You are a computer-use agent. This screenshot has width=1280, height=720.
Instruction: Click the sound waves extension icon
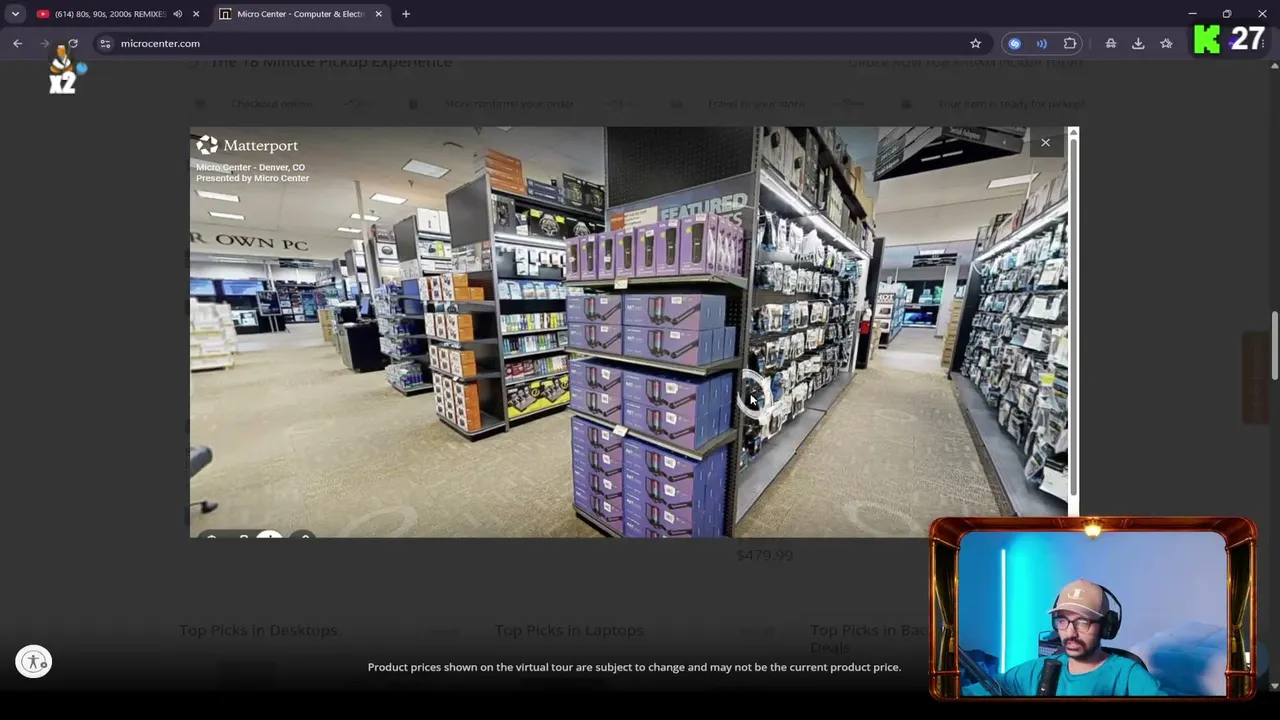[x=1042, y=43]
